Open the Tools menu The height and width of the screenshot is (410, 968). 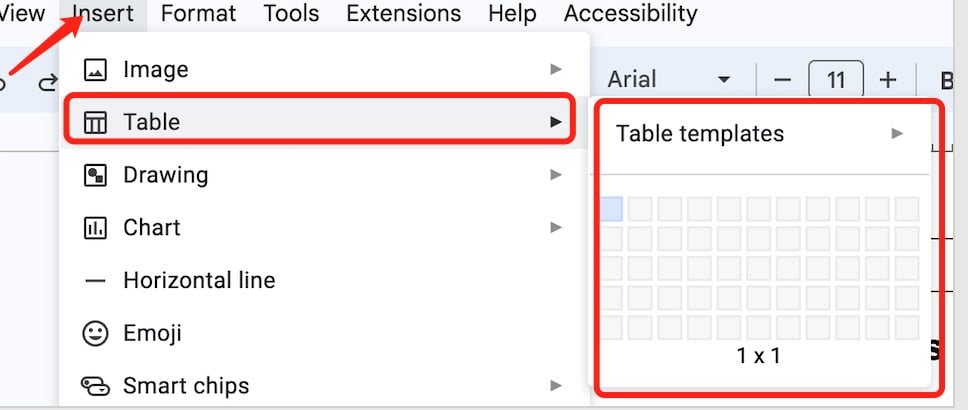coord(291,14)
